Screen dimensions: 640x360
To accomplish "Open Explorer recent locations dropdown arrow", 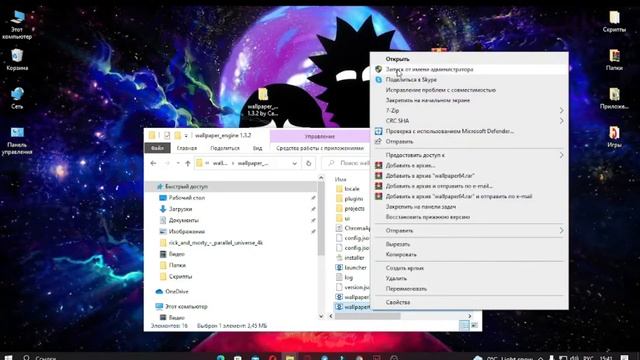I will pyautogui.click(x=178, y=163).
